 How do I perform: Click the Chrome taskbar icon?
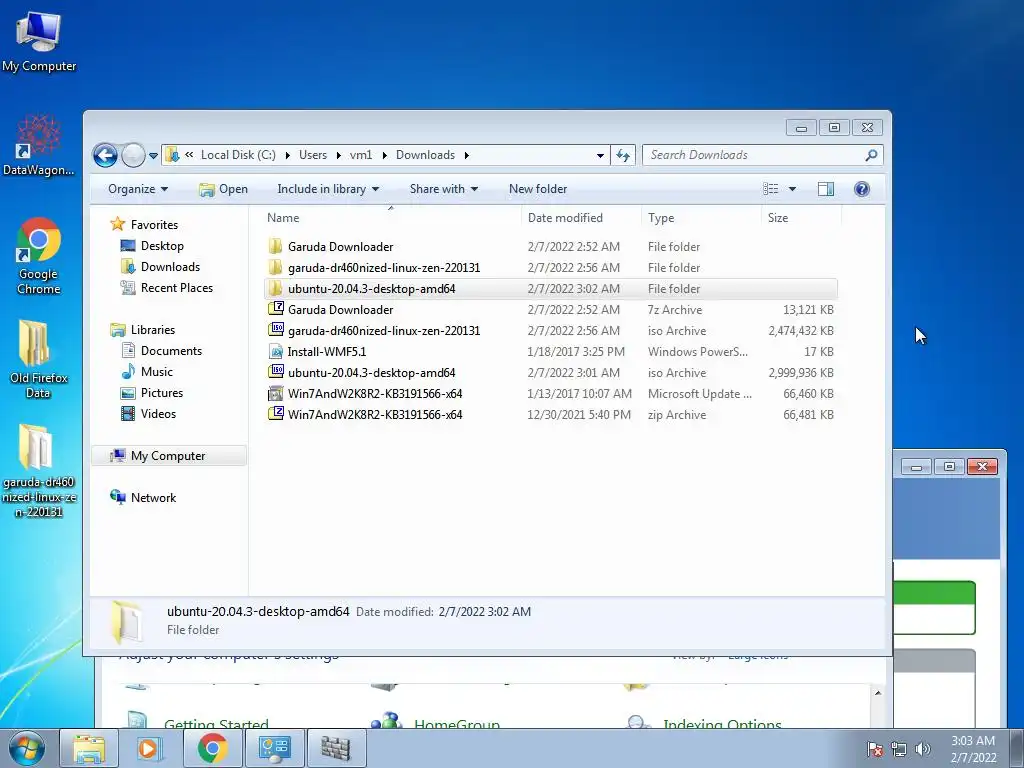click(x=212, y=748)
